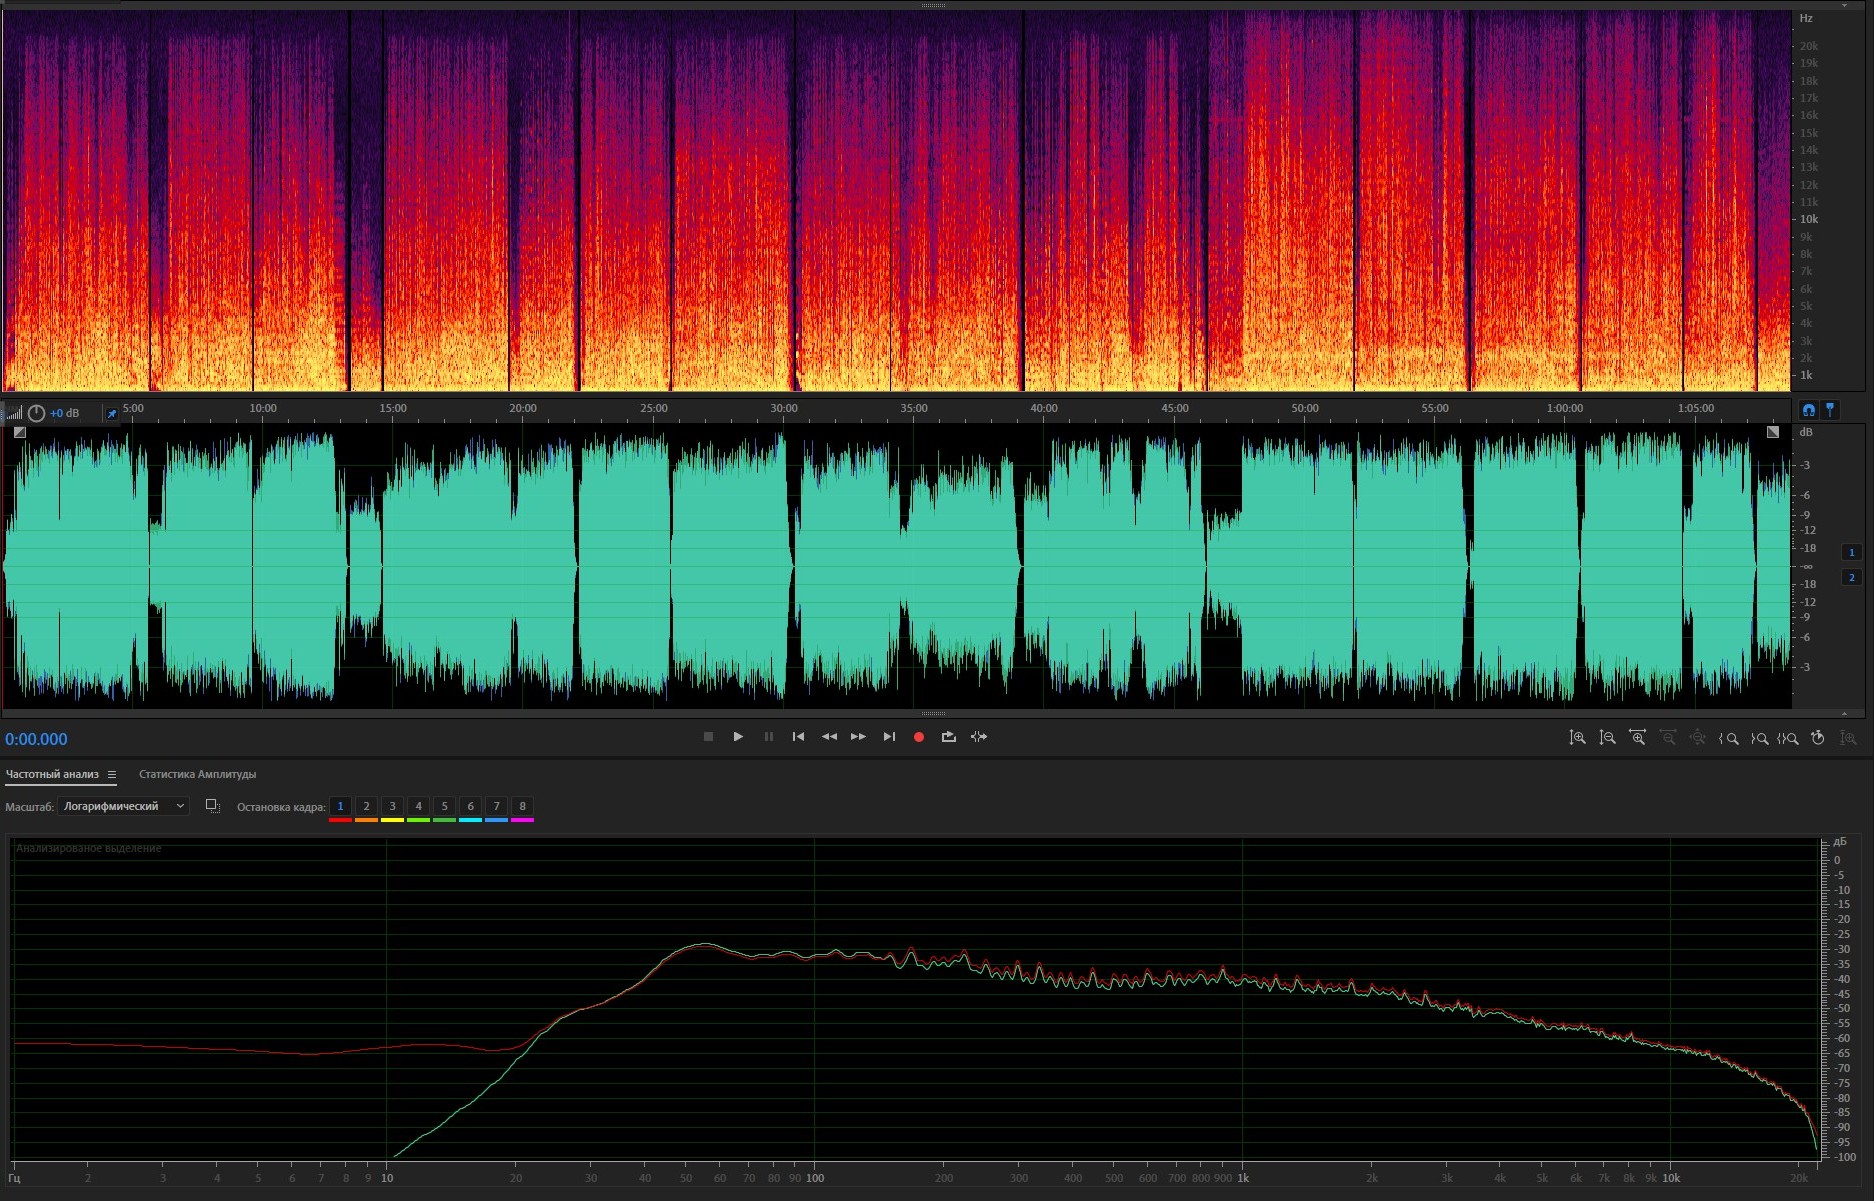The height and width of the screenshot is (1201, 1874).
Task: Click hold frame button 3
Action: (392, 806)
